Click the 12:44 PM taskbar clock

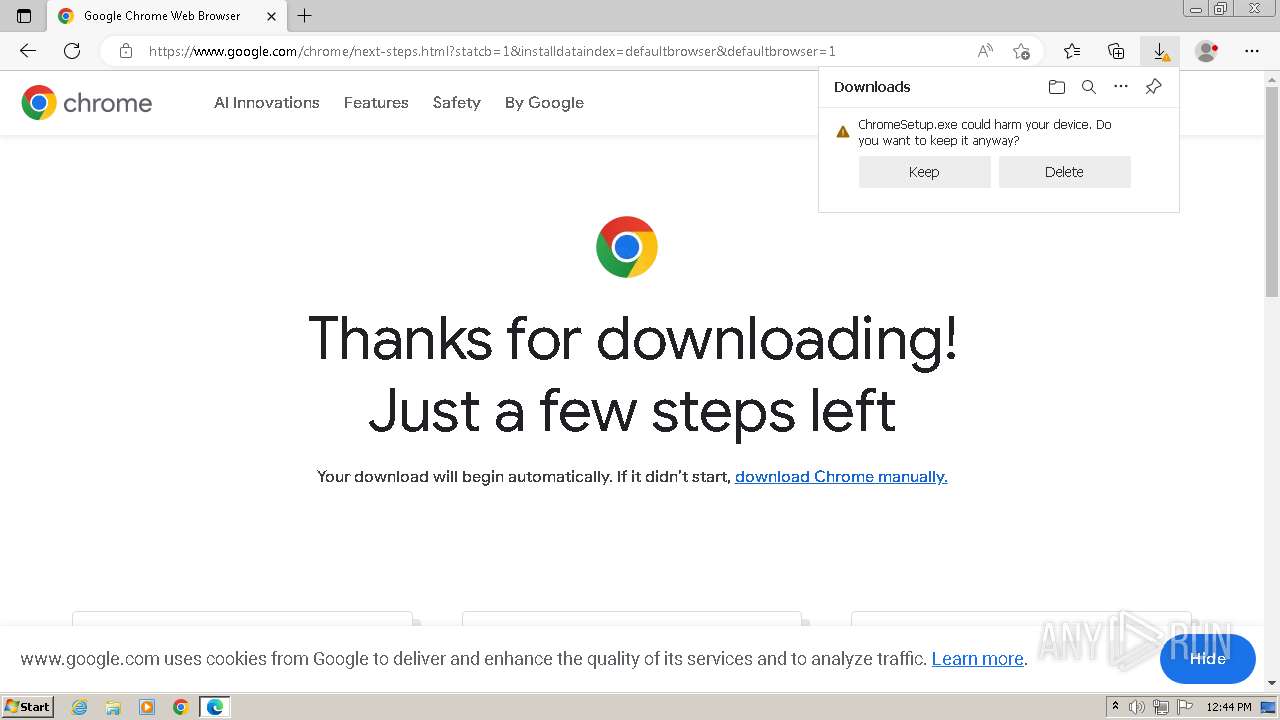(1229, 707)
